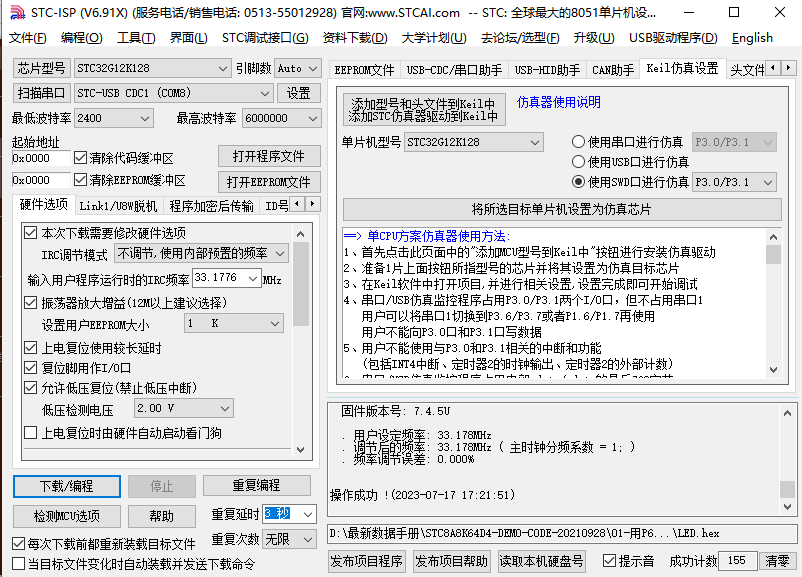The height and width of the screenshot is (577, 802).
Task: Switch to USB-CDC/串口助手 tab
Action: click(x=454, y=70)
